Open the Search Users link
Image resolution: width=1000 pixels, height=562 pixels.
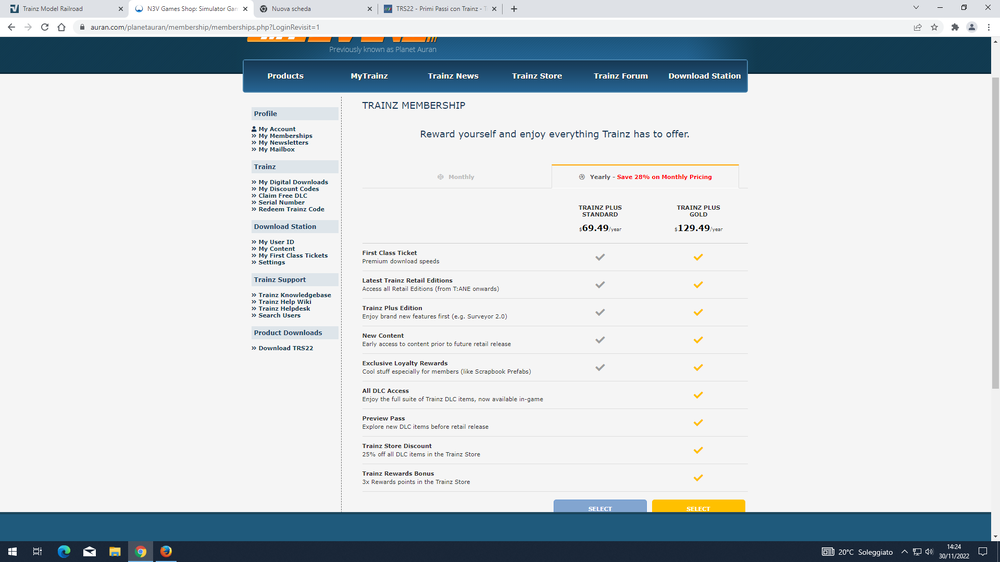coord(279,315)
